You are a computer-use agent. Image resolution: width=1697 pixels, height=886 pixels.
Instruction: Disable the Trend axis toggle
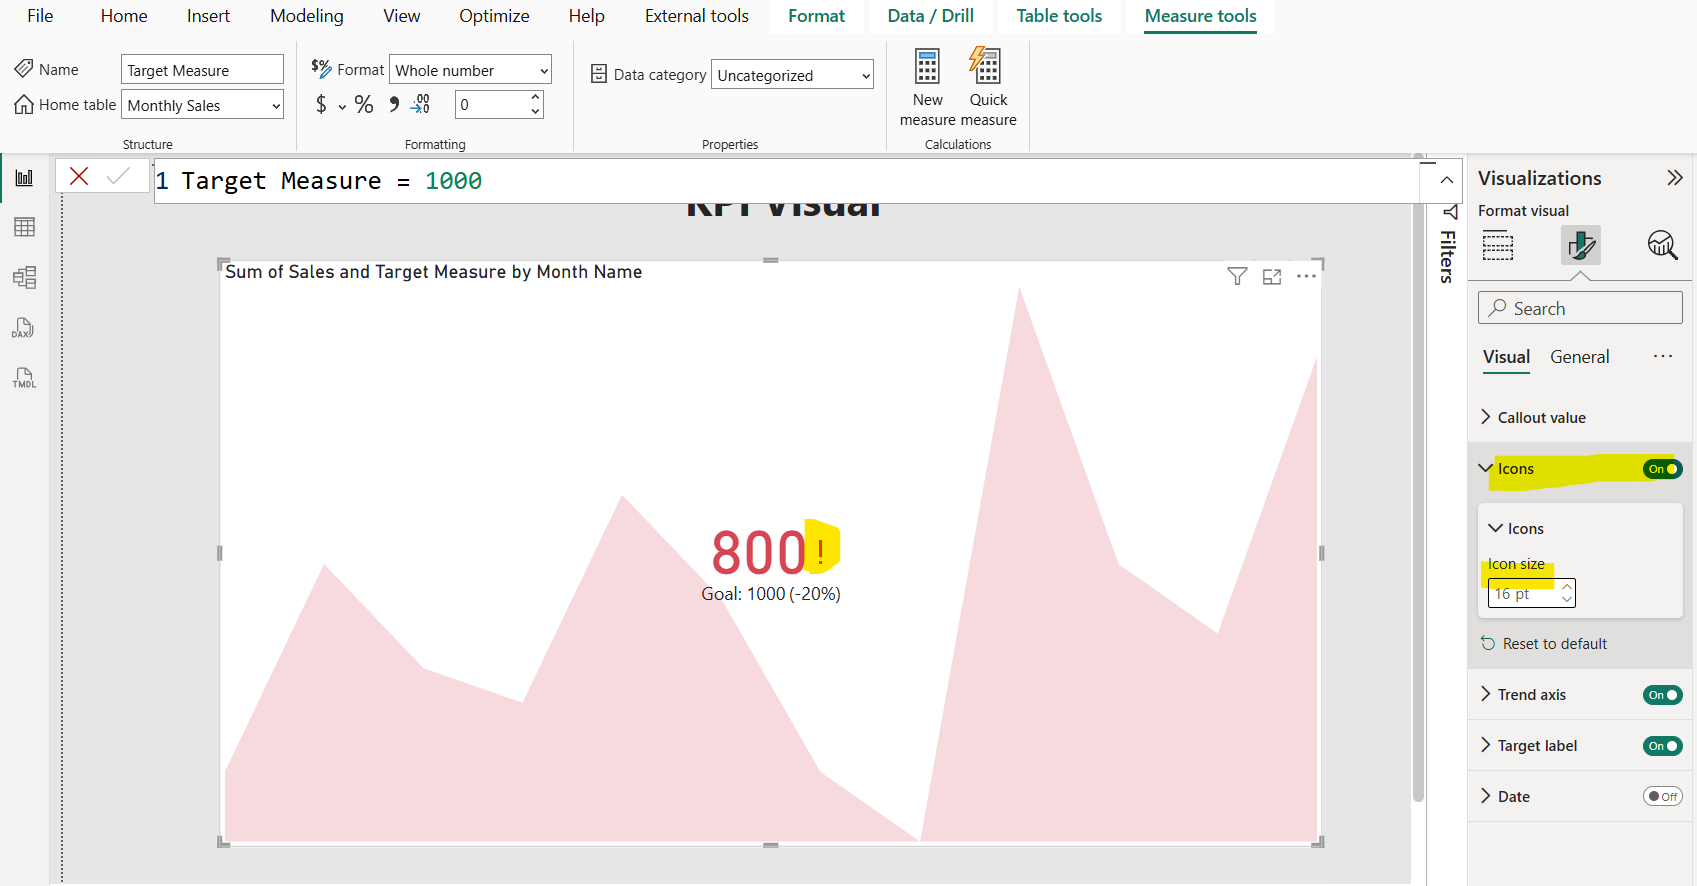tap(1662, 695)
